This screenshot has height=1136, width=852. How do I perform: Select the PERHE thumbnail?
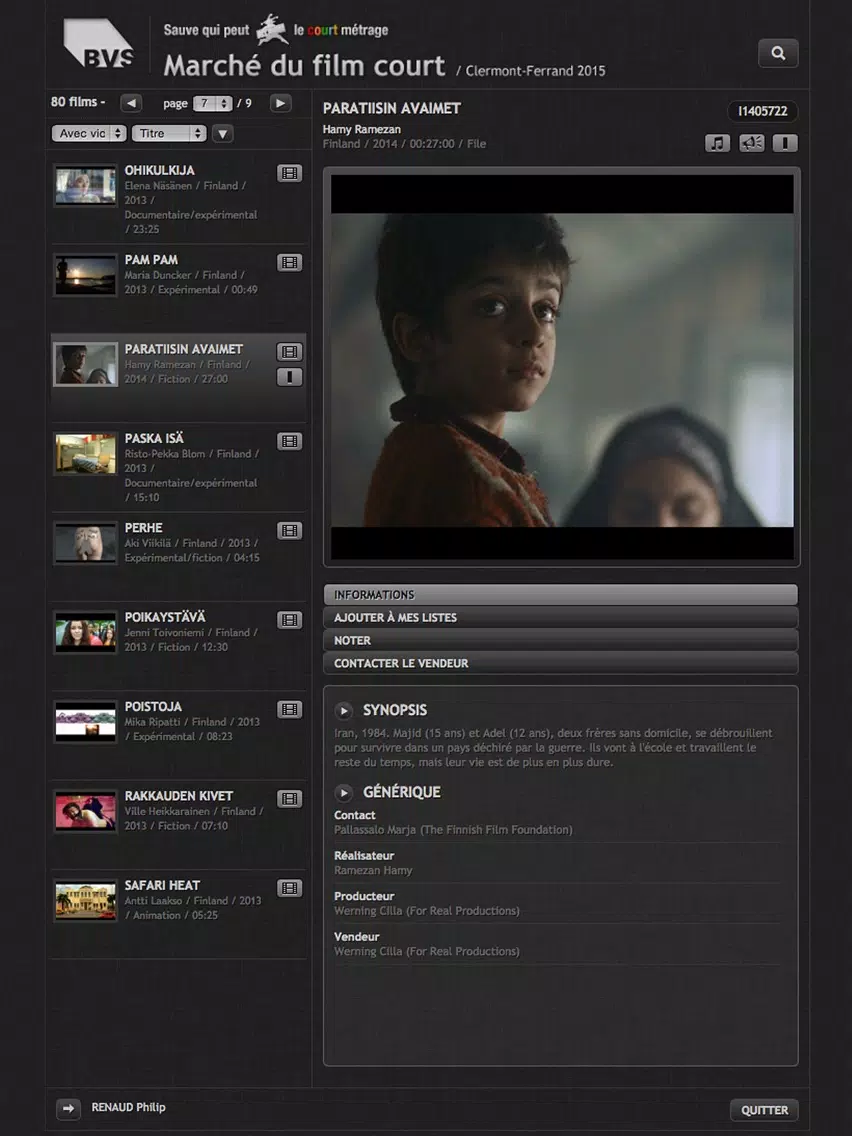pos(85,543)
